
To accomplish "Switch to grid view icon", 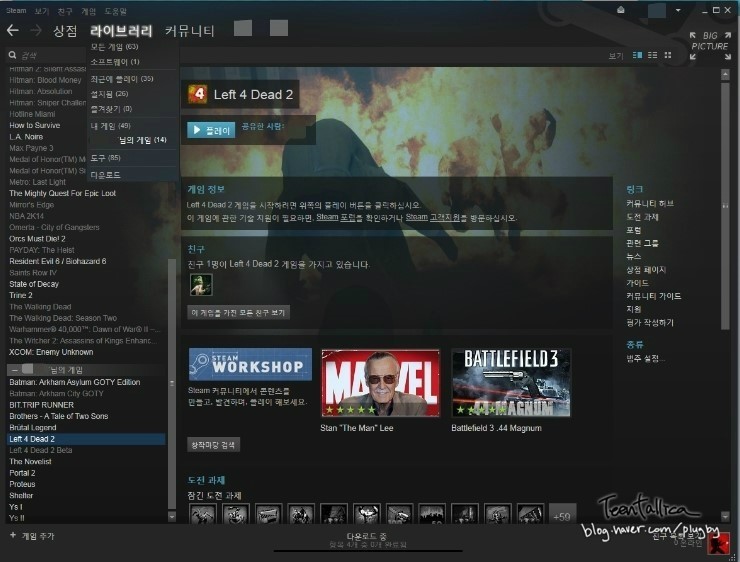I will pos(668,55).
